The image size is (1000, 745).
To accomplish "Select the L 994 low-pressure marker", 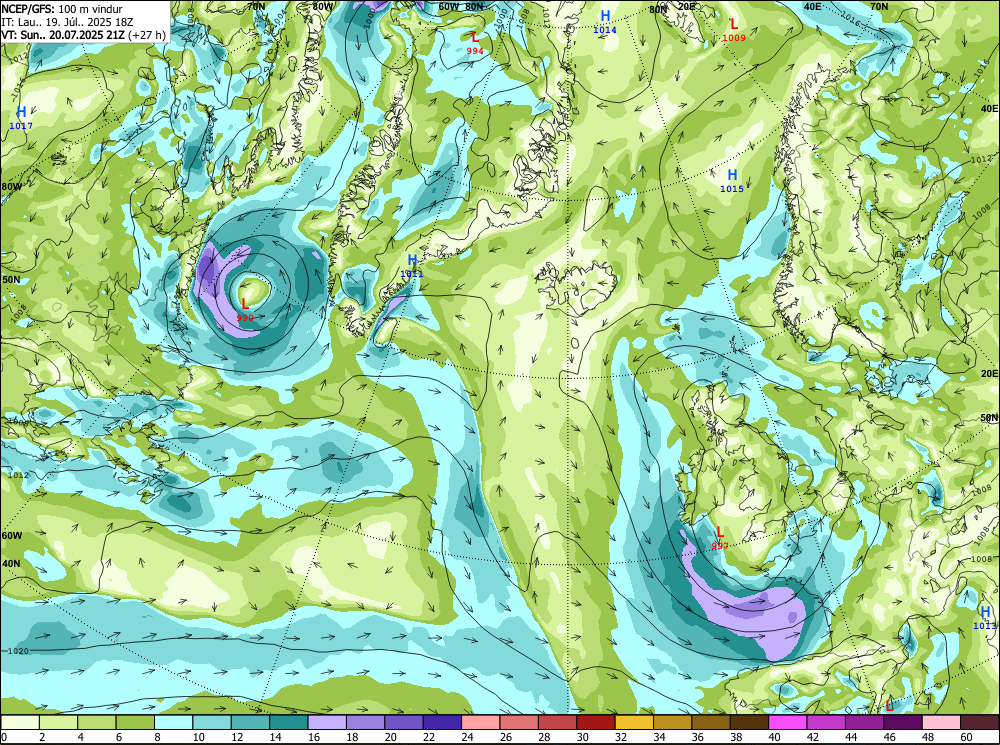I will click(x=474, y=43).
